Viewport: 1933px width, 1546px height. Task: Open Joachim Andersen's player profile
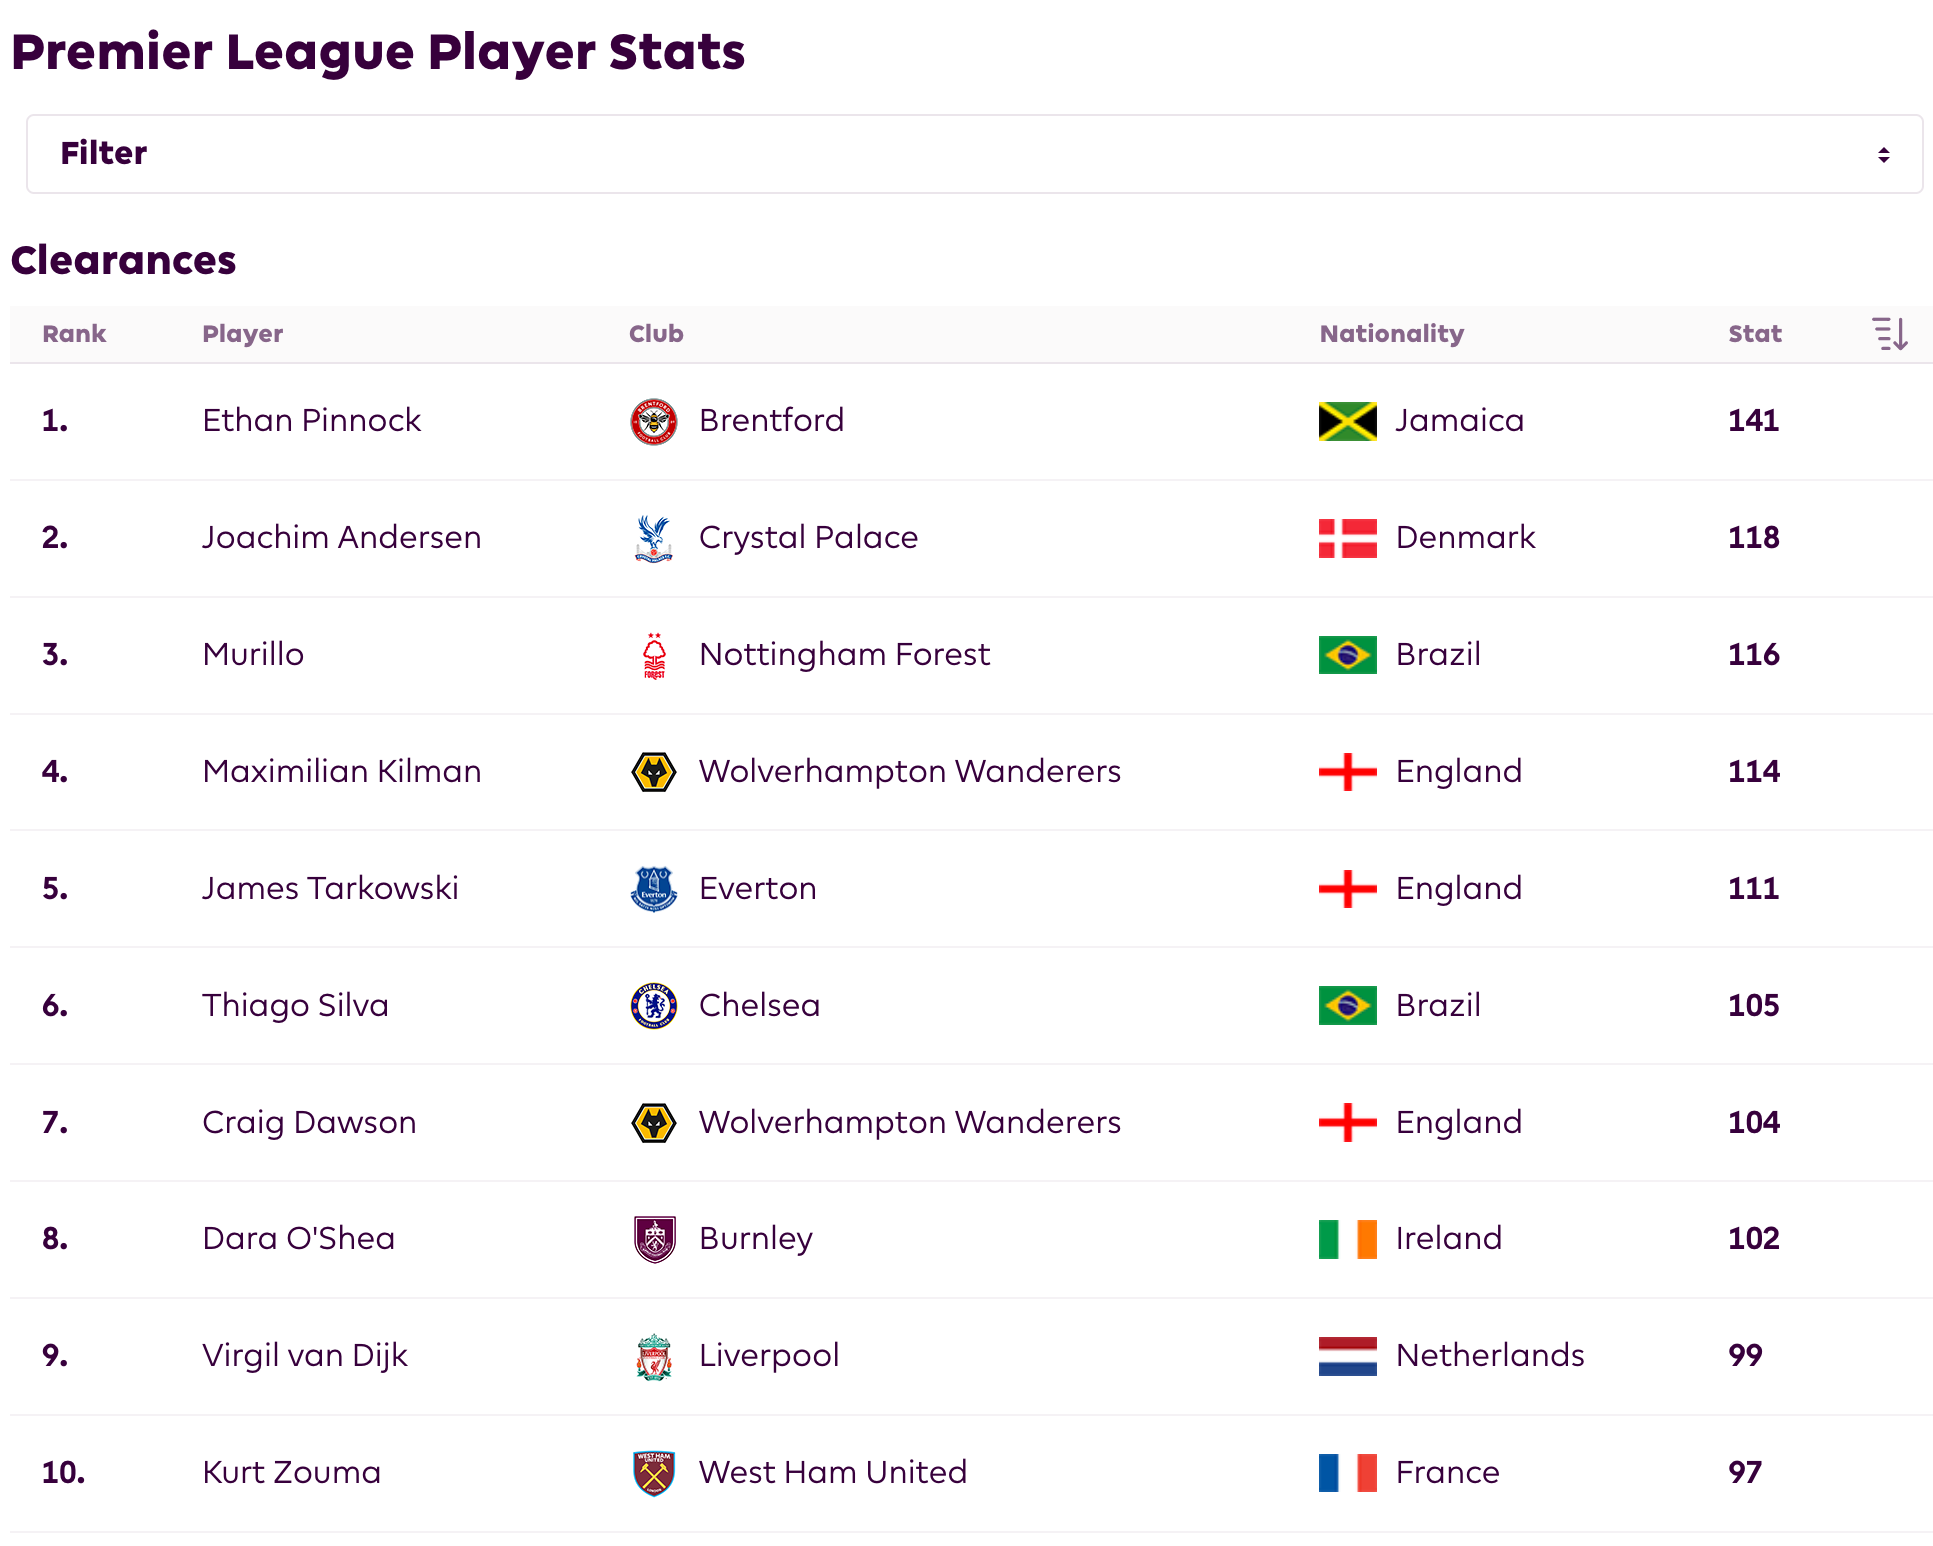pos(341,538)
